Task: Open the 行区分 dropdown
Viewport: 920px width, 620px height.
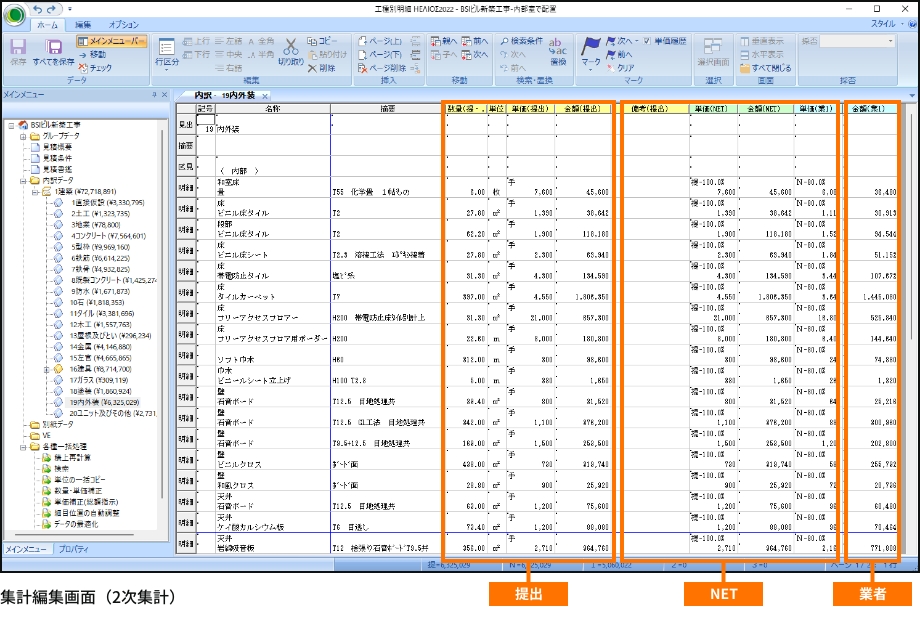Action: [166, 52]
